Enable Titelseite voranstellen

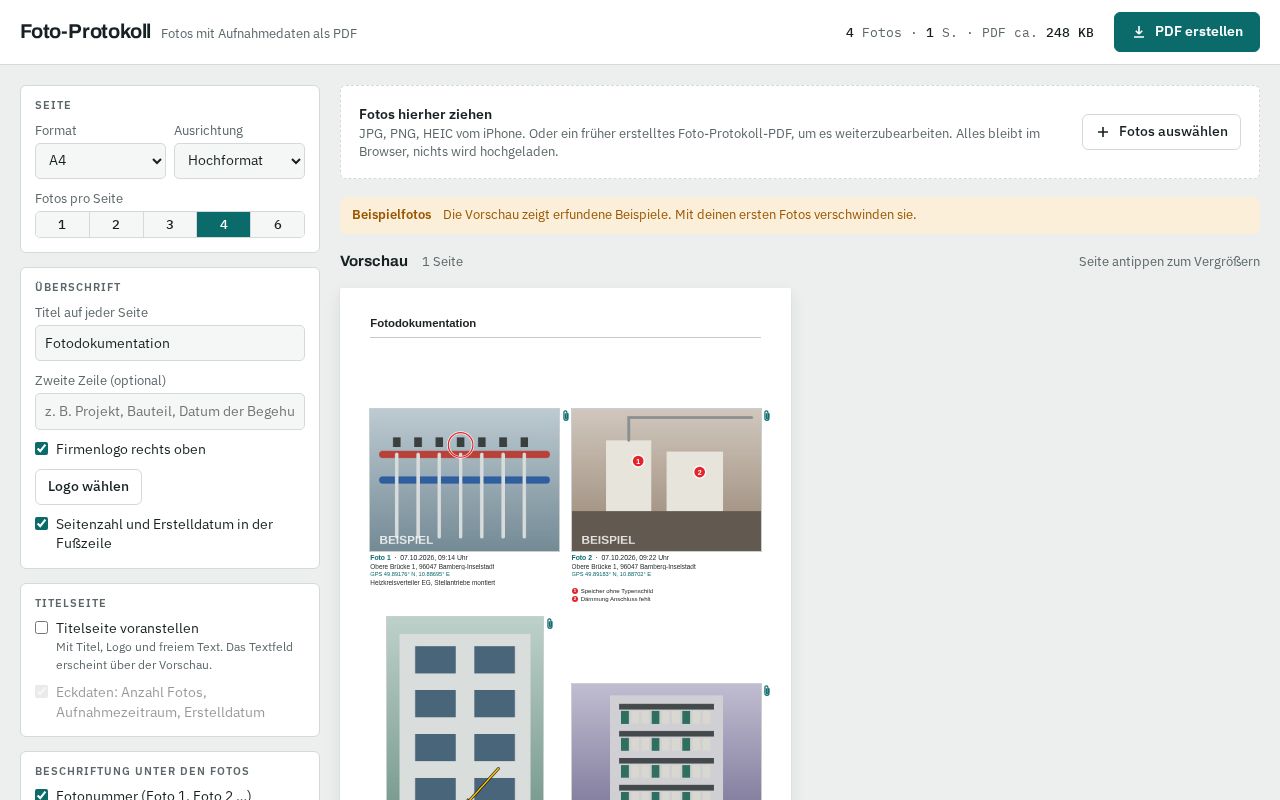(x=42, y=628)
